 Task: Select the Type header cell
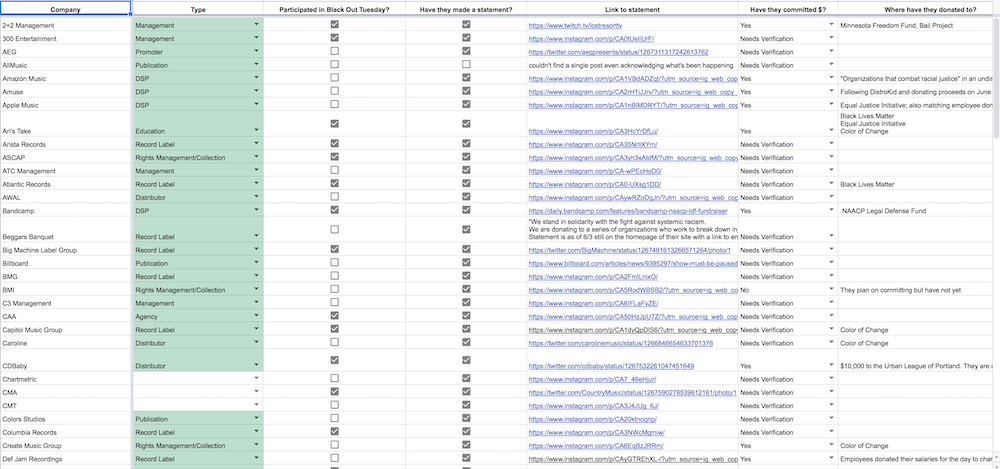(x=198, y=10)
